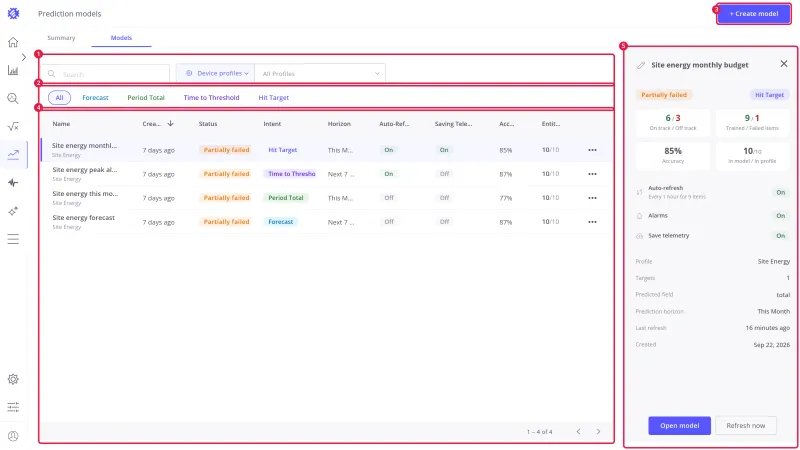Image resolution: width=800 pixels, height=450 pixels.
Task: Expand the sidebar with chevron arrow
Action: click(23, 57)
